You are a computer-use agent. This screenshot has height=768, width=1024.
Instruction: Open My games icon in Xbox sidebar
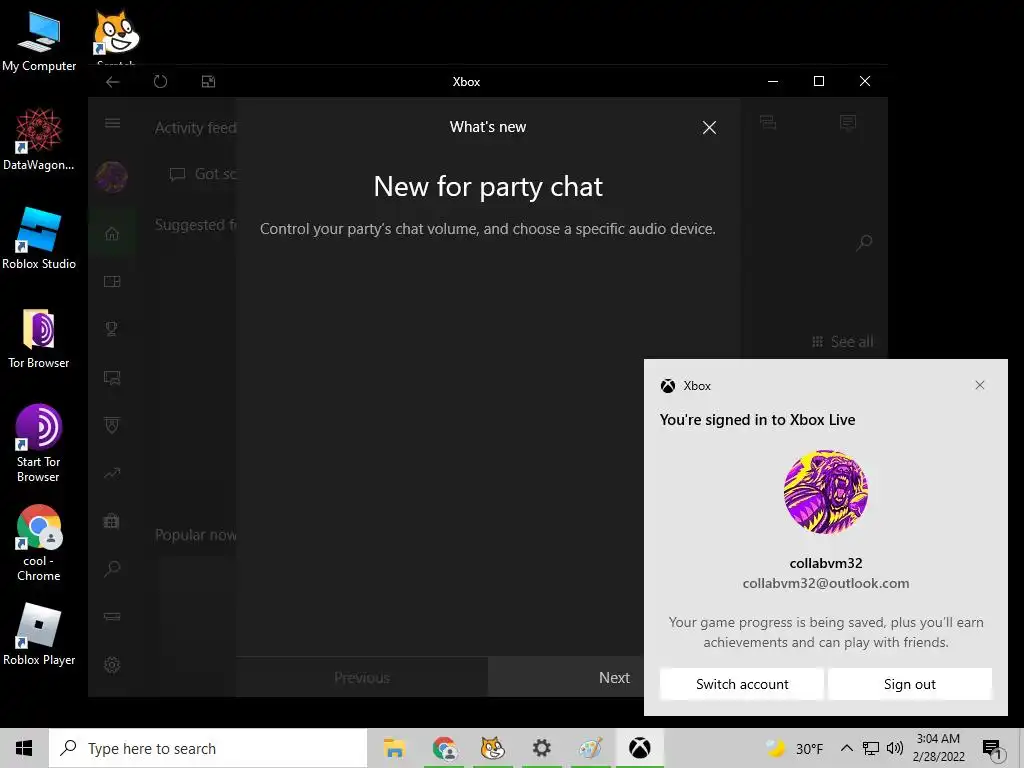click(112, 281)
